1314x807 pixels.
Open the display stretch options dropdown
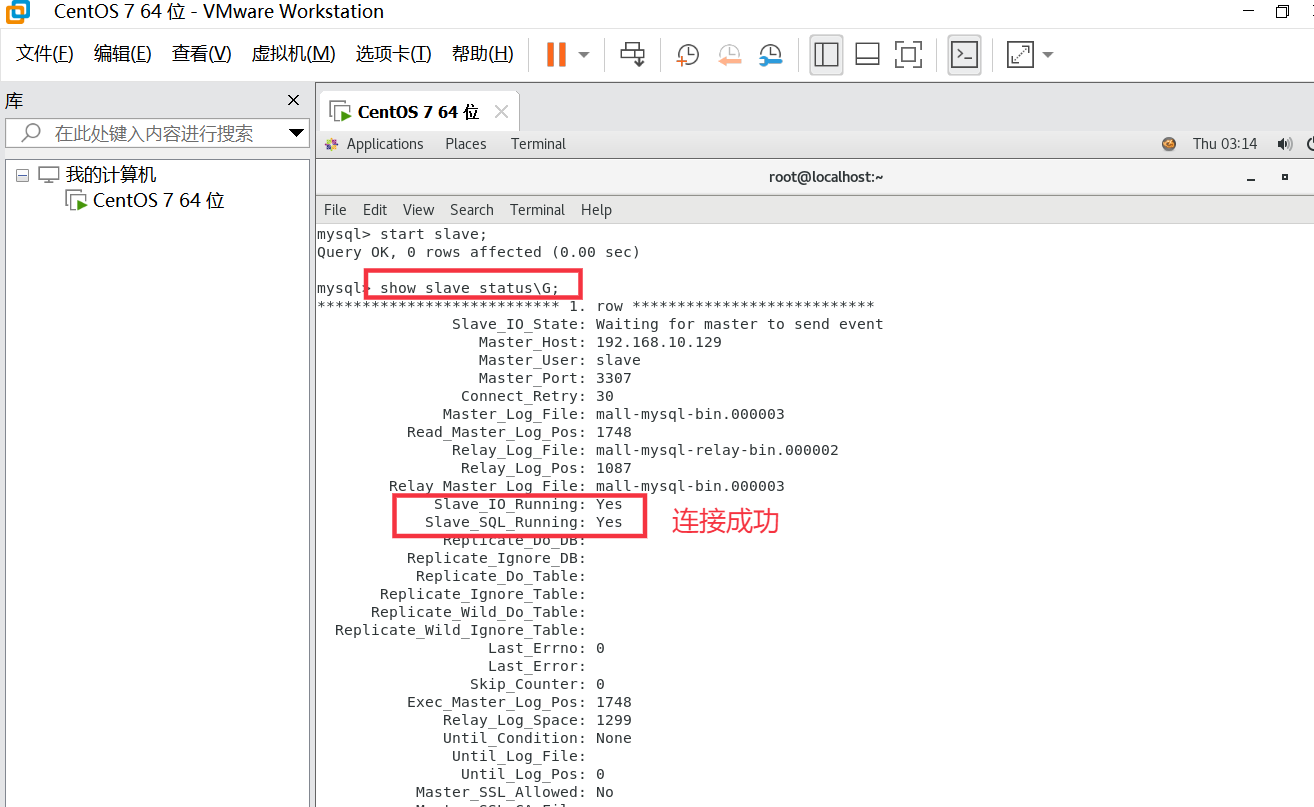point(1047,55)
